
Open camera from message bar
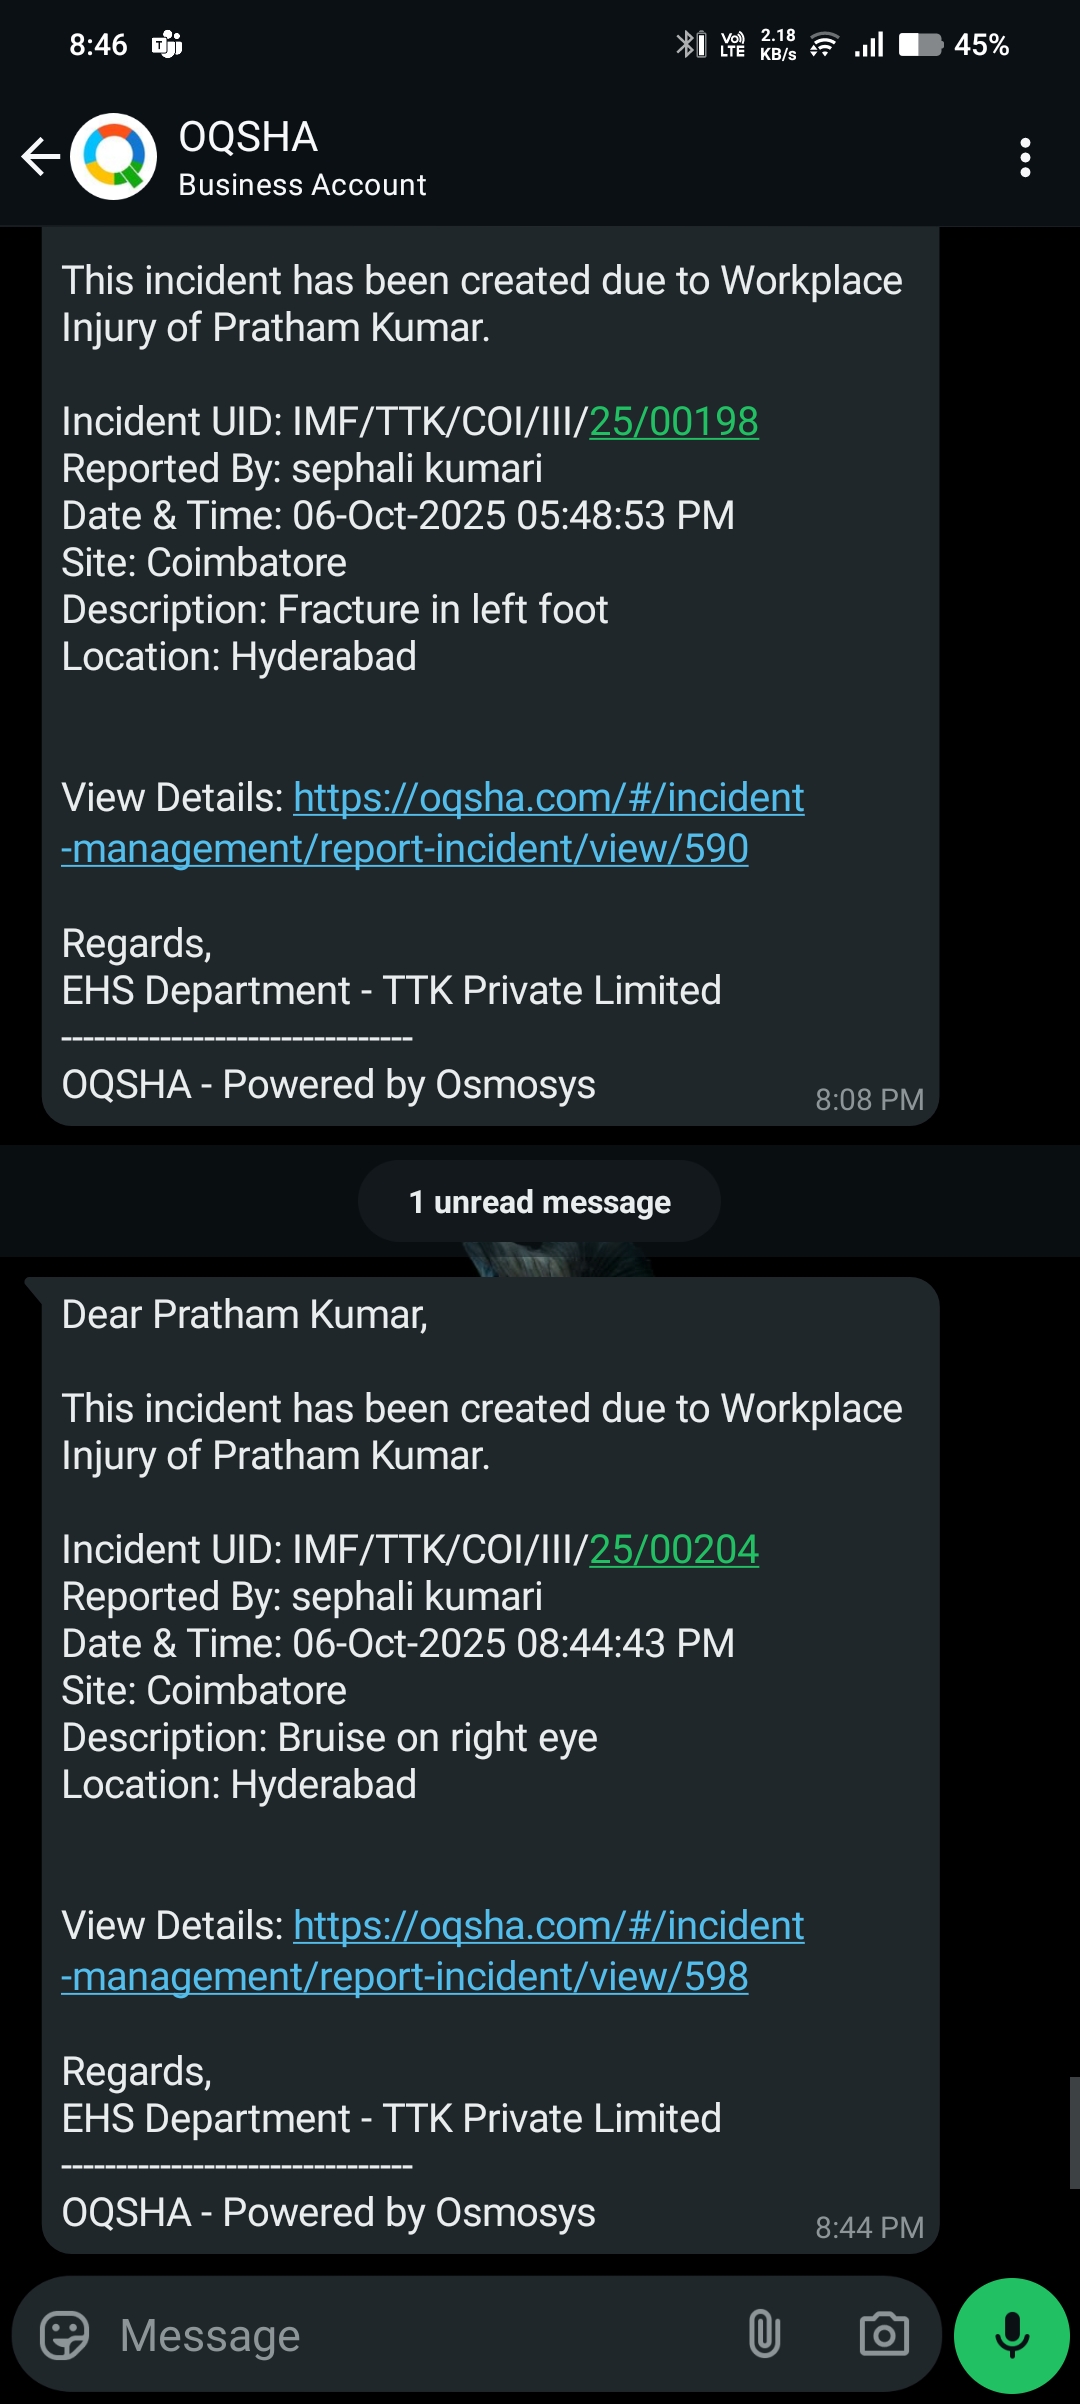point(884,2336)
